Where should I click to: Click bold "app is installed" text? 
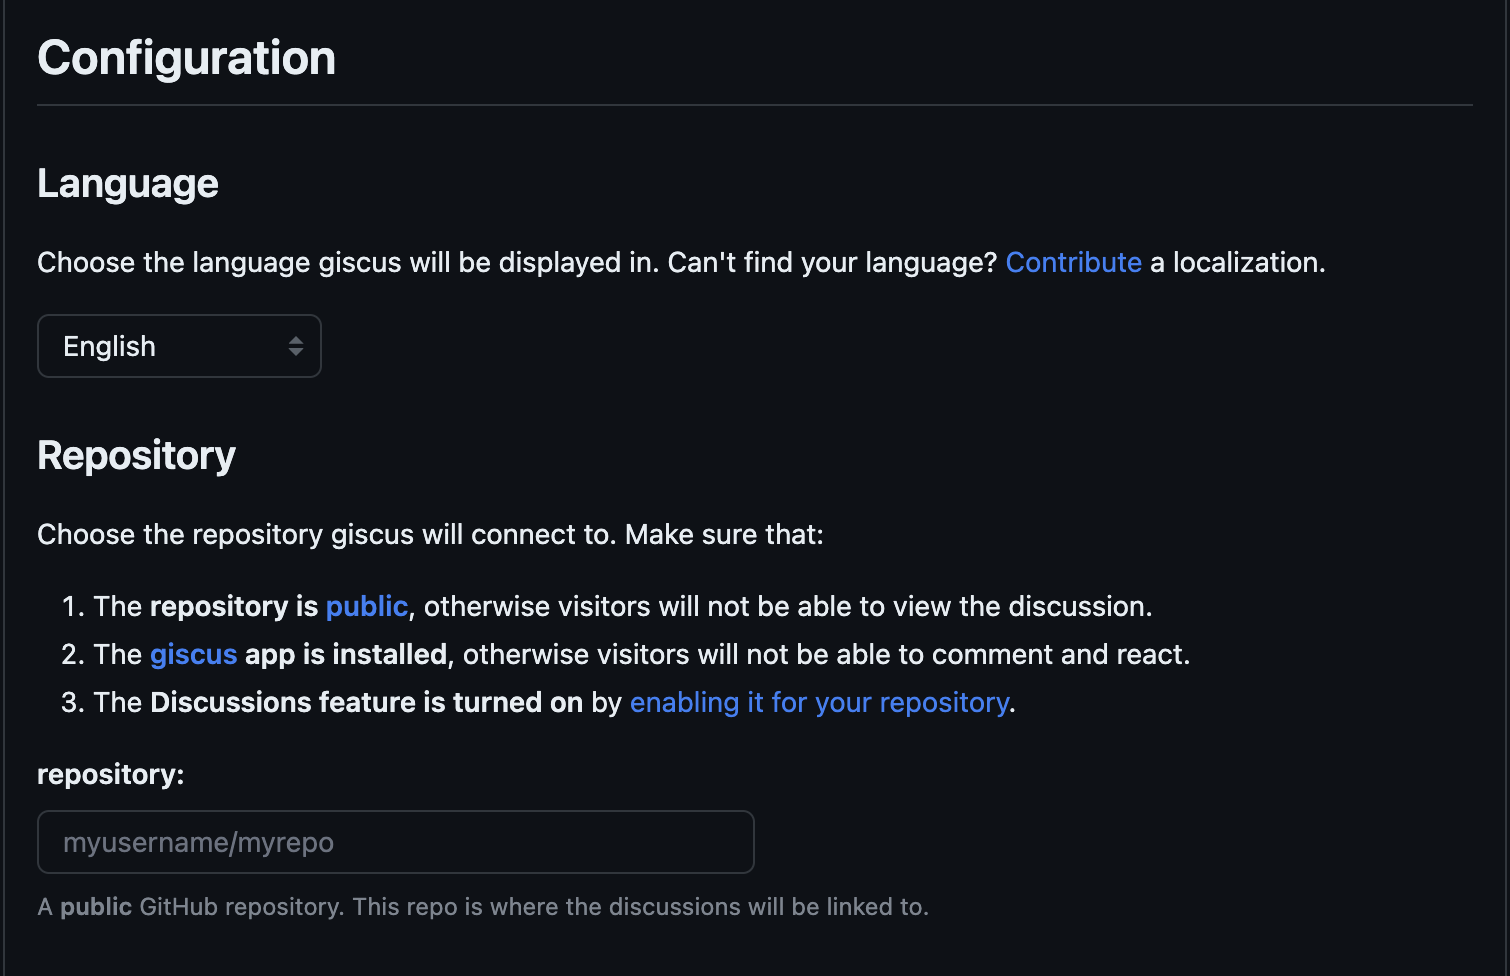[x=346, y=654]
